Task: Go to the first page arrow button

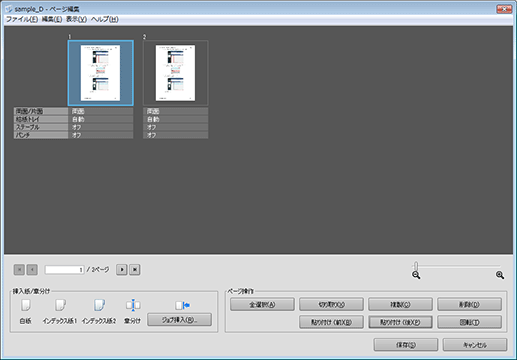Action: click(19, 269)
